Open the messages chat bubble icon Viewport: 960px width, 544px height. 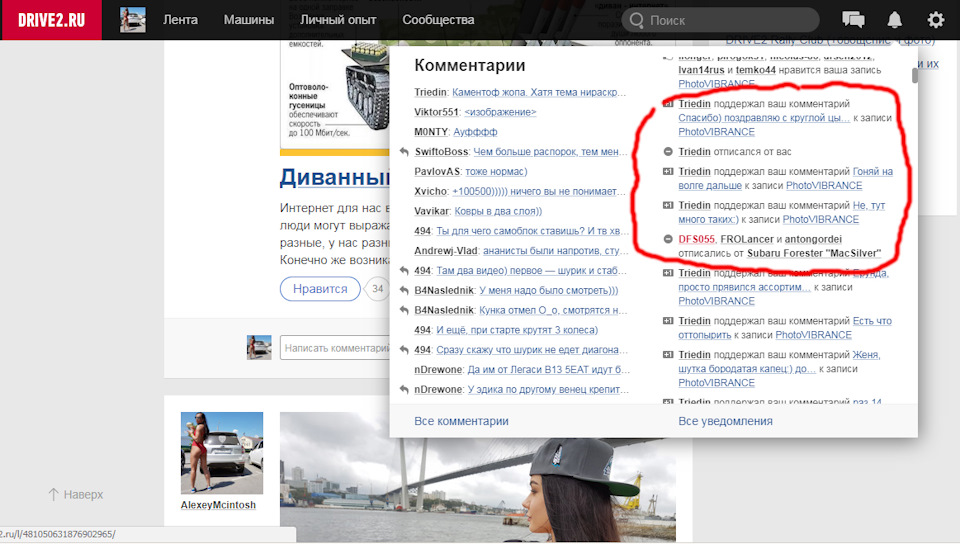pyautogui.click(x=853, y=20)
